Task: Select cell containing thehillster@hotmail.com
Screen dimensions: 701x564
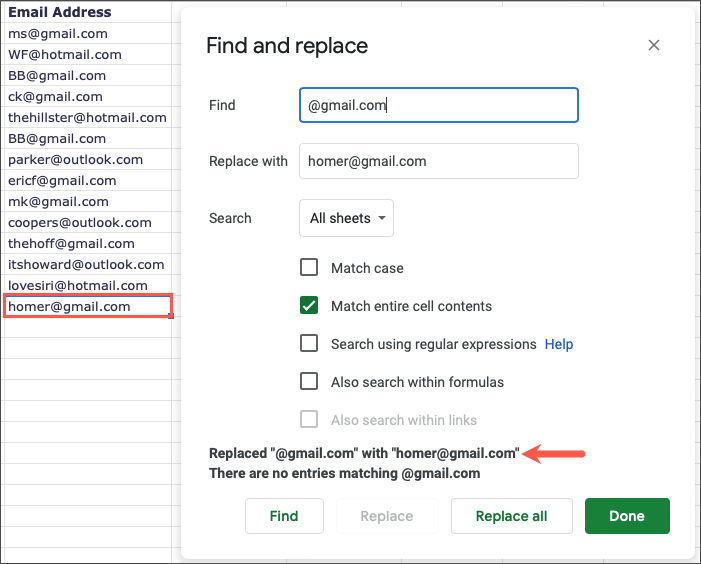Action: pyautogui.click(x=87, y=118)
